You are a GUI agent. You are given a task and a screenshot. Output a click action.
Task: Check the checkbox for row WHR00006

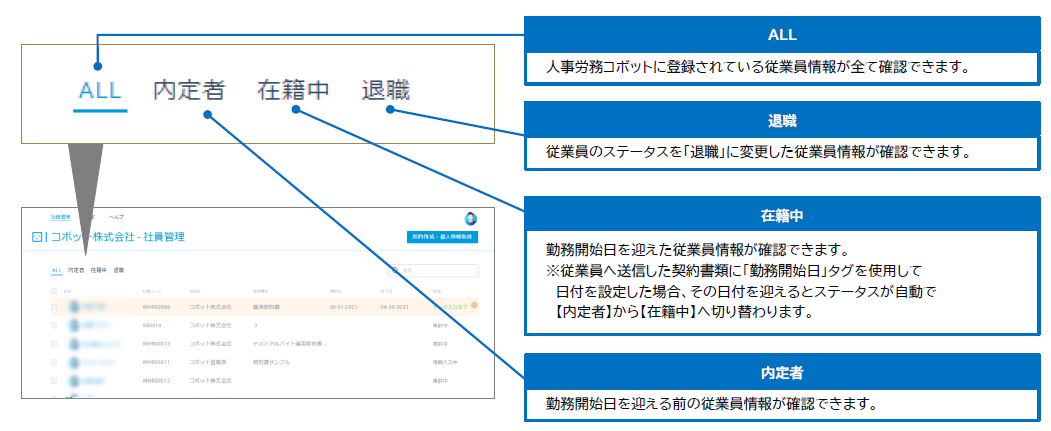click(54, 307)
